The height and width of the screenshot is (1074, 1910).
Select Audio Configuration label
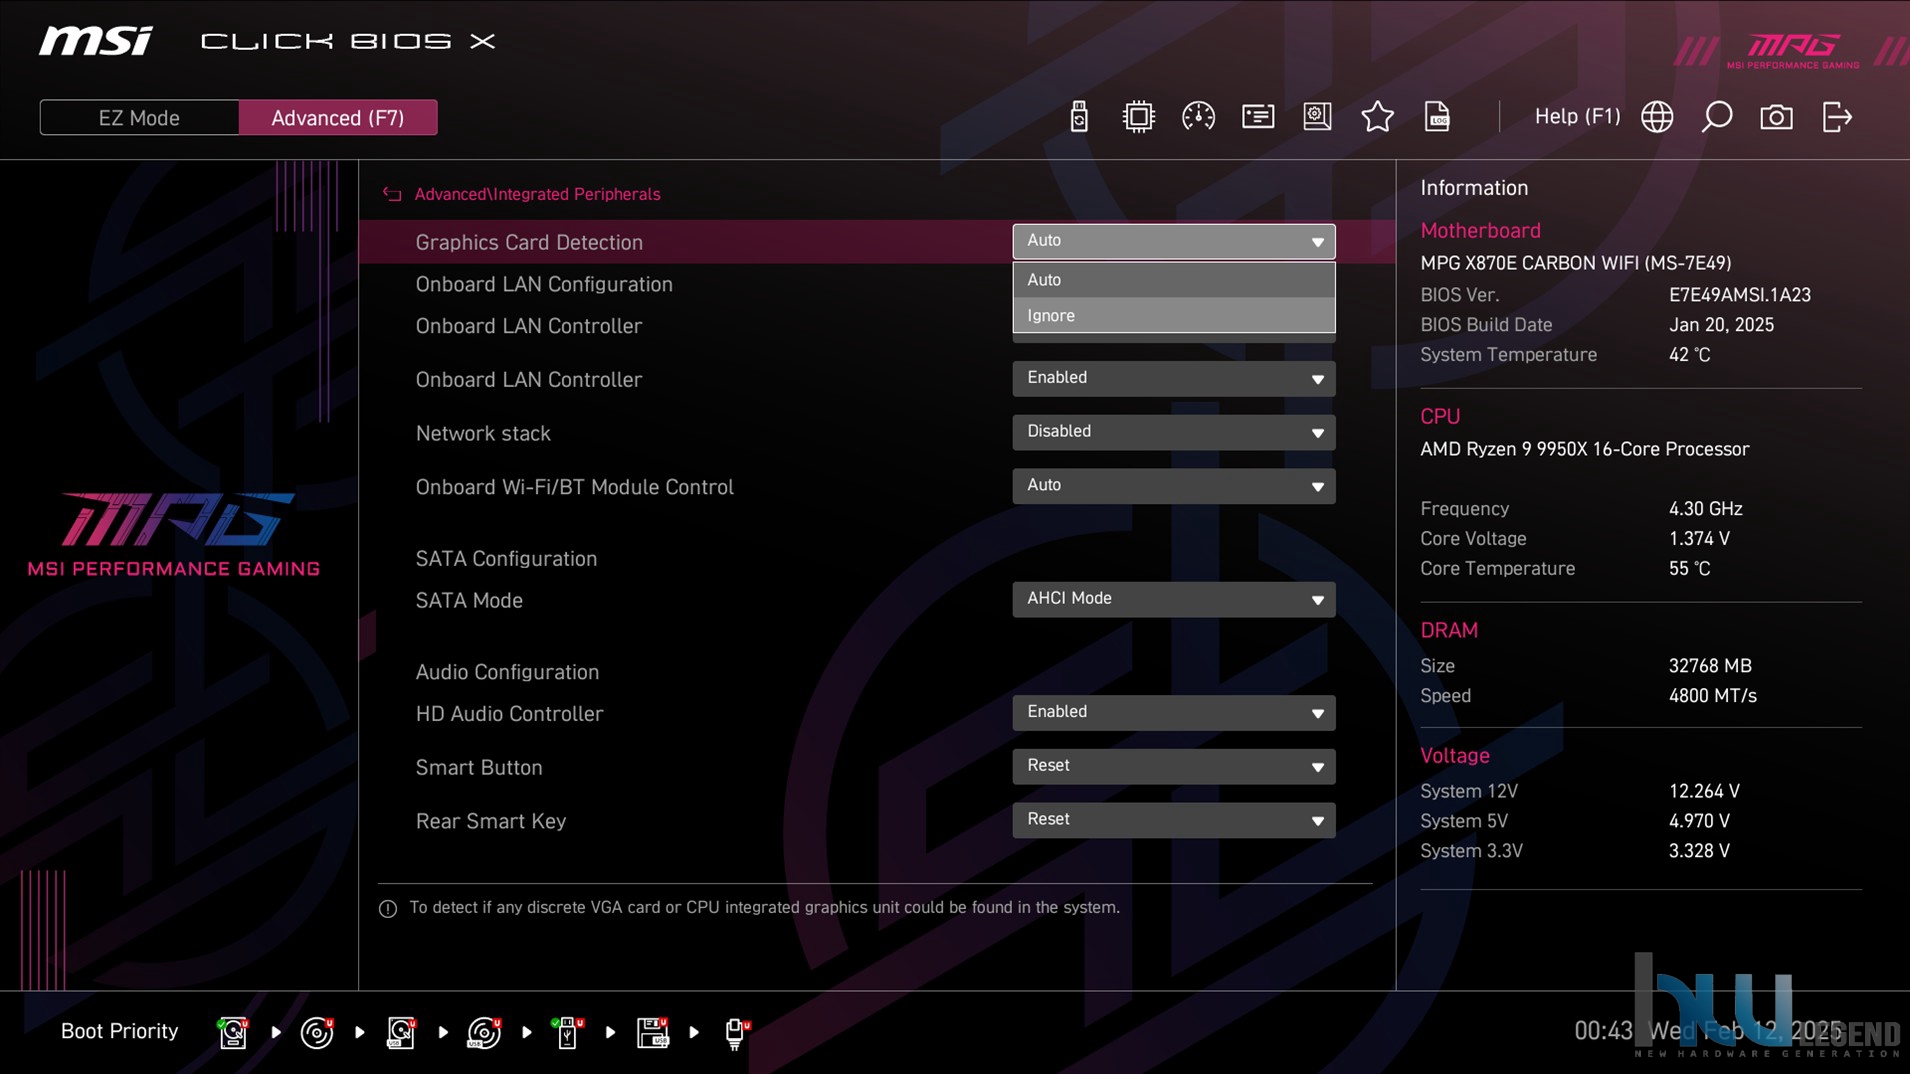pyautogui.click(x=507, y=672)
